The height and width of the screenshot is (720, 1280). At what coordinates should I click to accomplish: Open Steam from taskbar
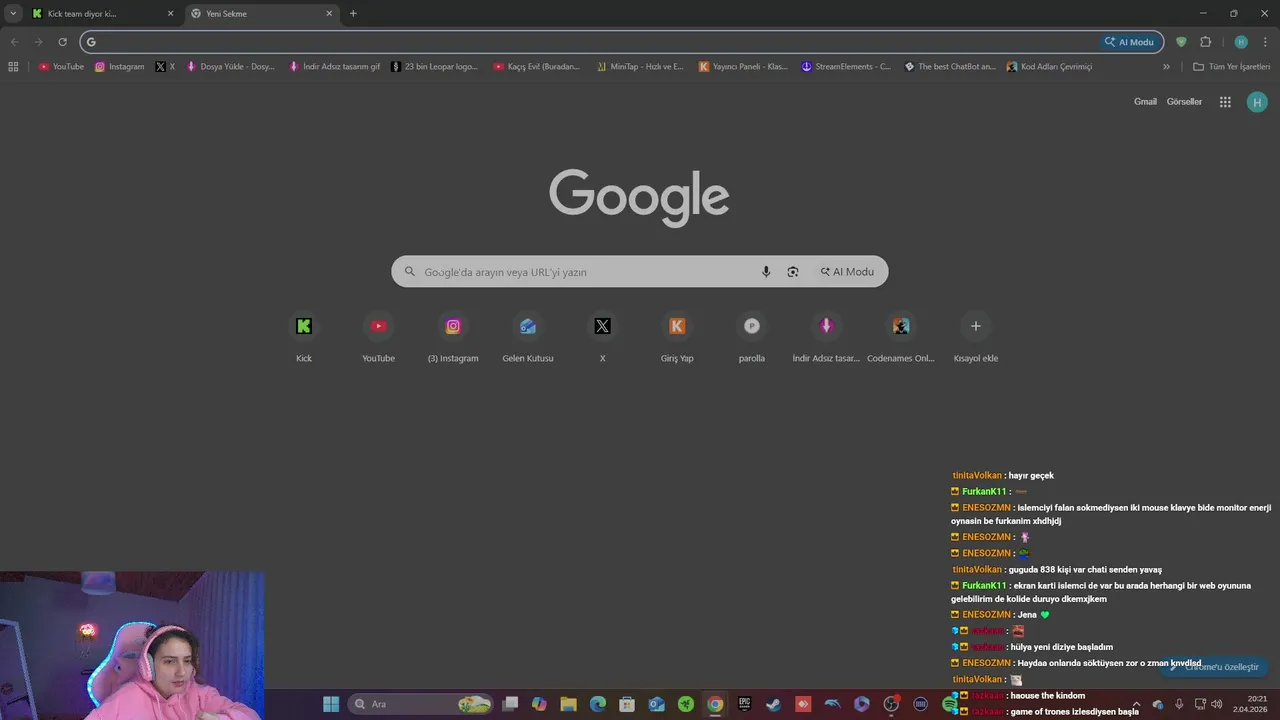773,704
